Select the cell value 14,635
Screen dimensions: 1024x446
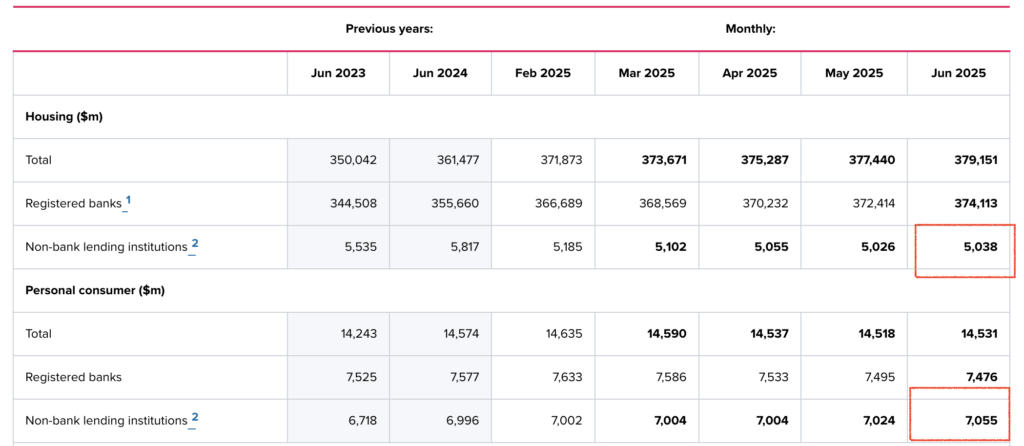[x=564, y=333]
